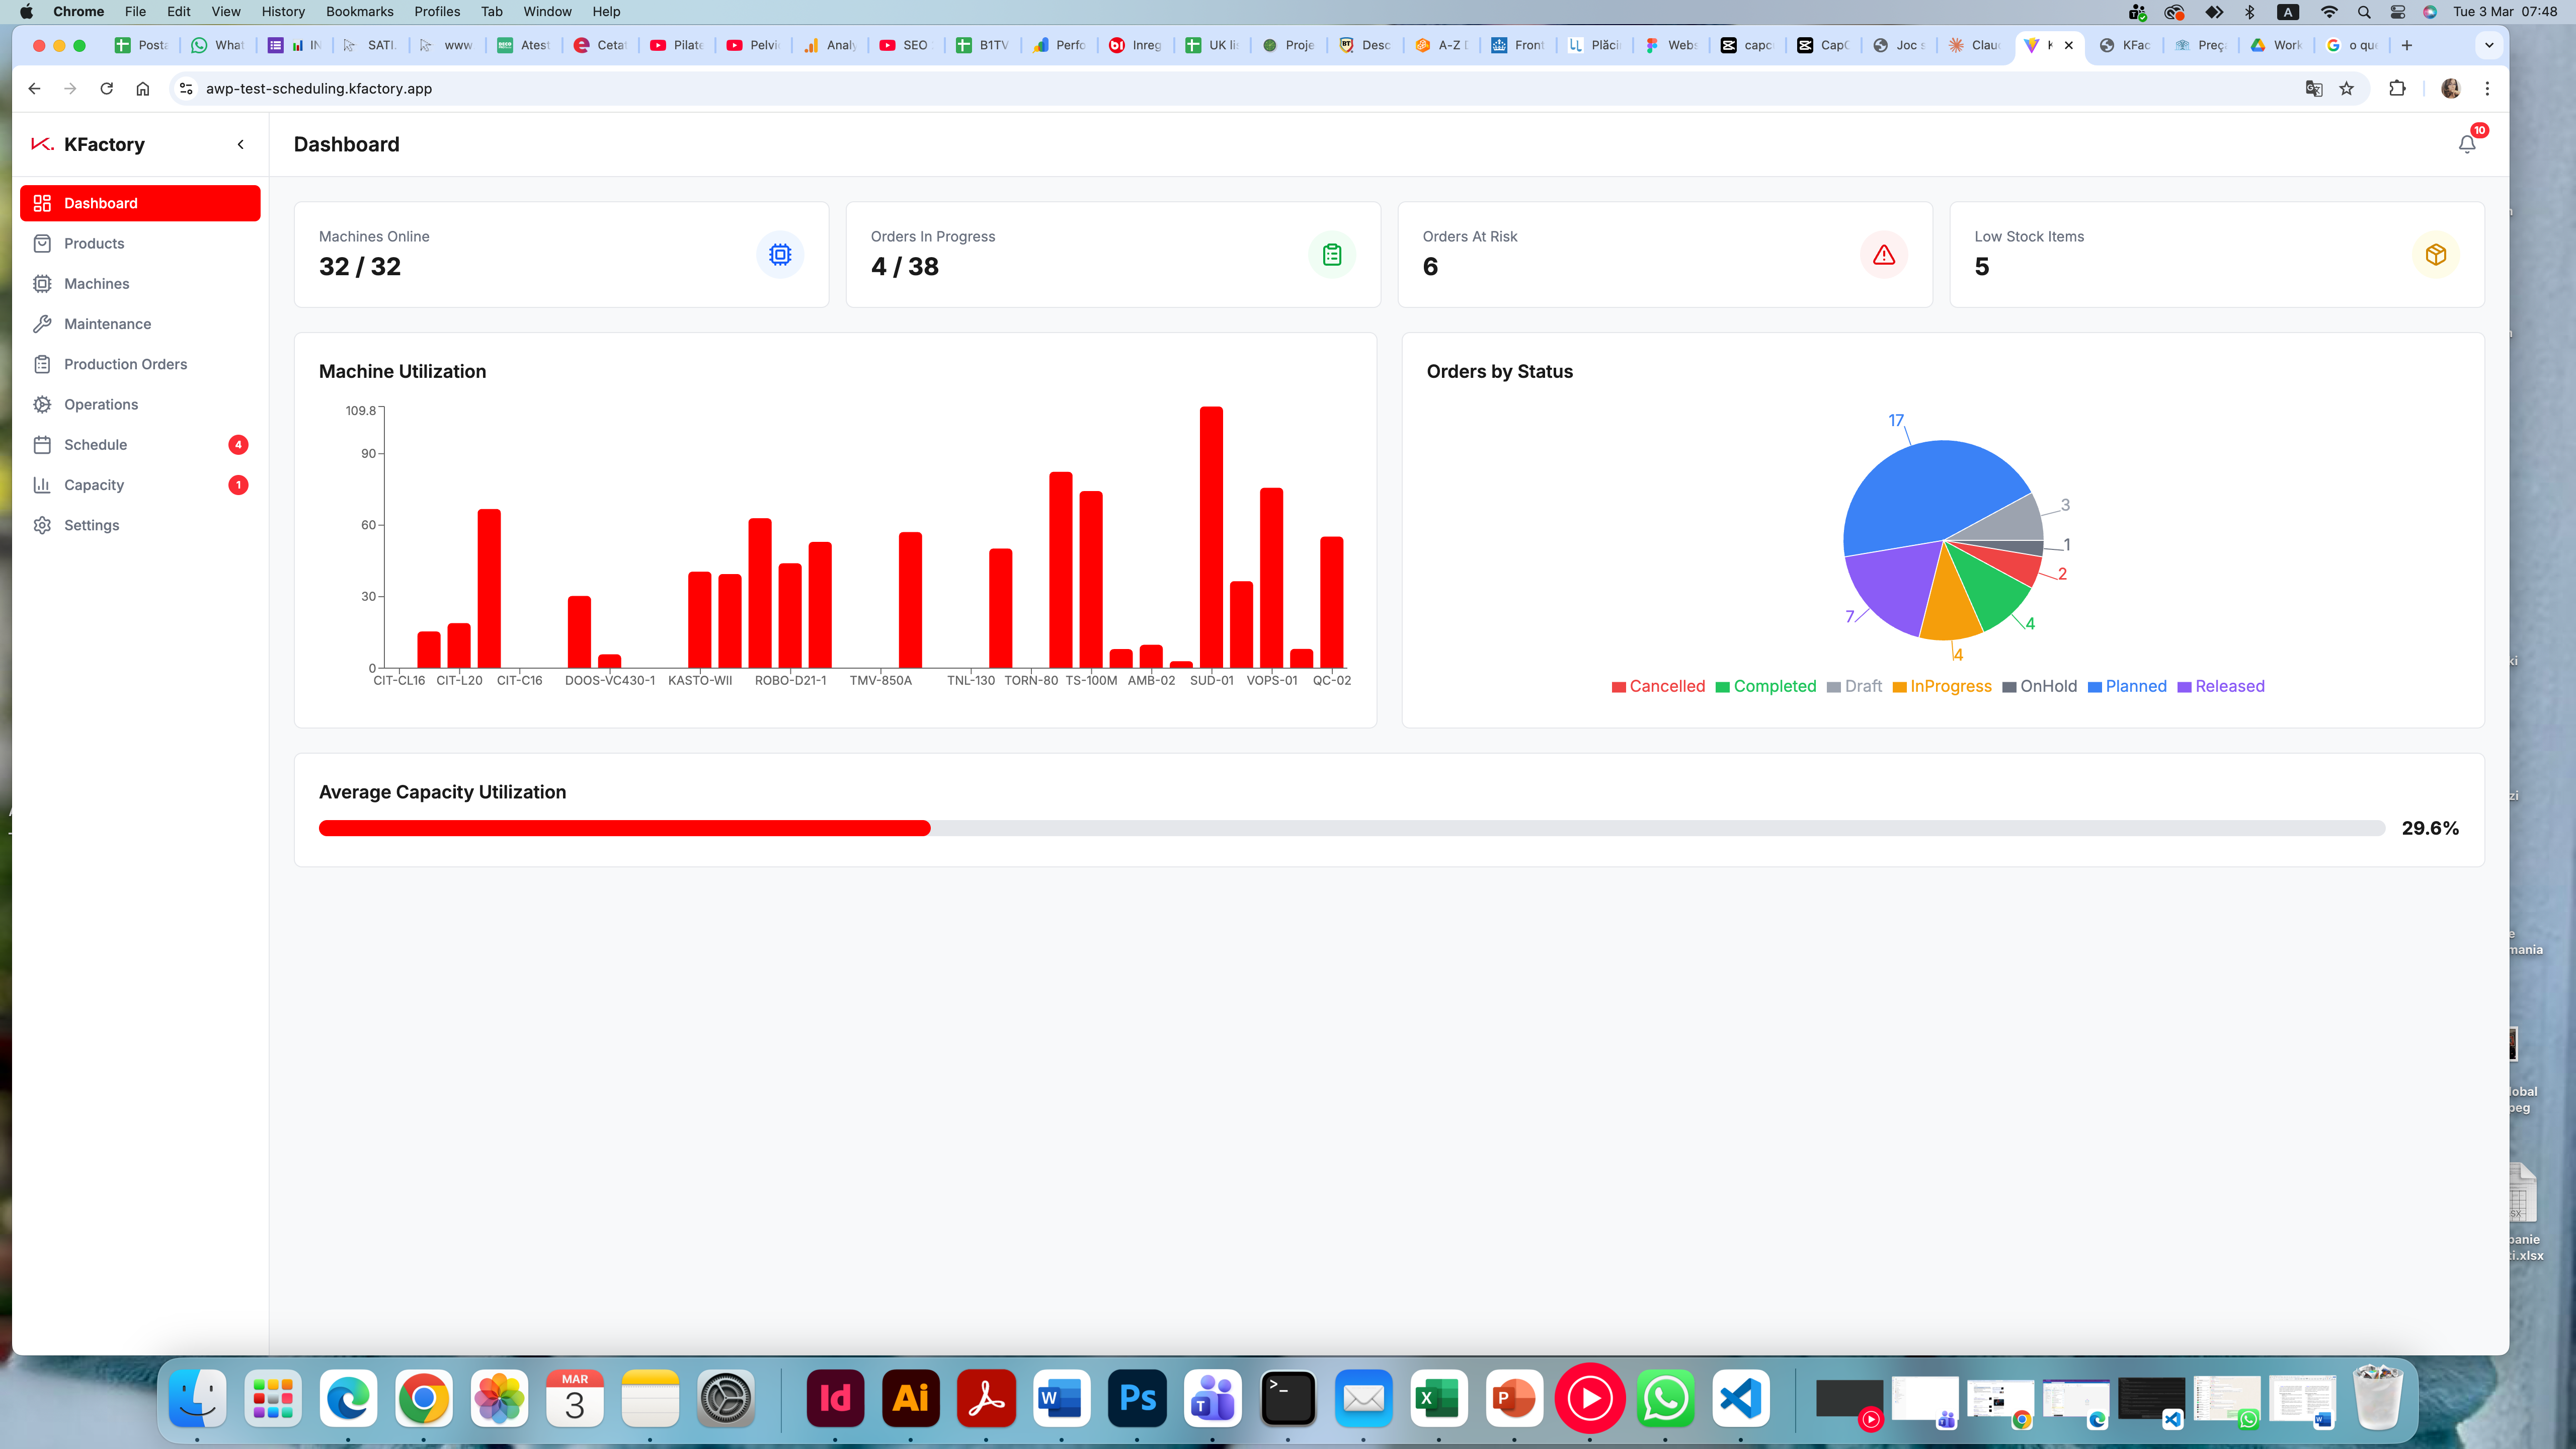View site information in address bar
This screenshot has height=1449, width=2576.
(186, 88)
